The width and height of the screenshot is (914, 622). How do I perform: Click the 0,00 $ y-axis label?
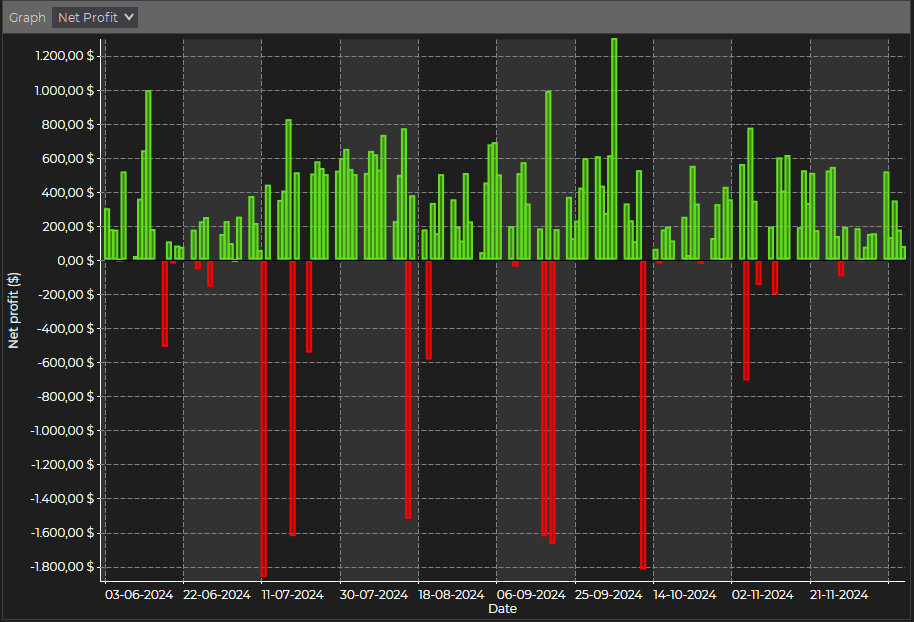pyautogui.click(x=77, y=260)
